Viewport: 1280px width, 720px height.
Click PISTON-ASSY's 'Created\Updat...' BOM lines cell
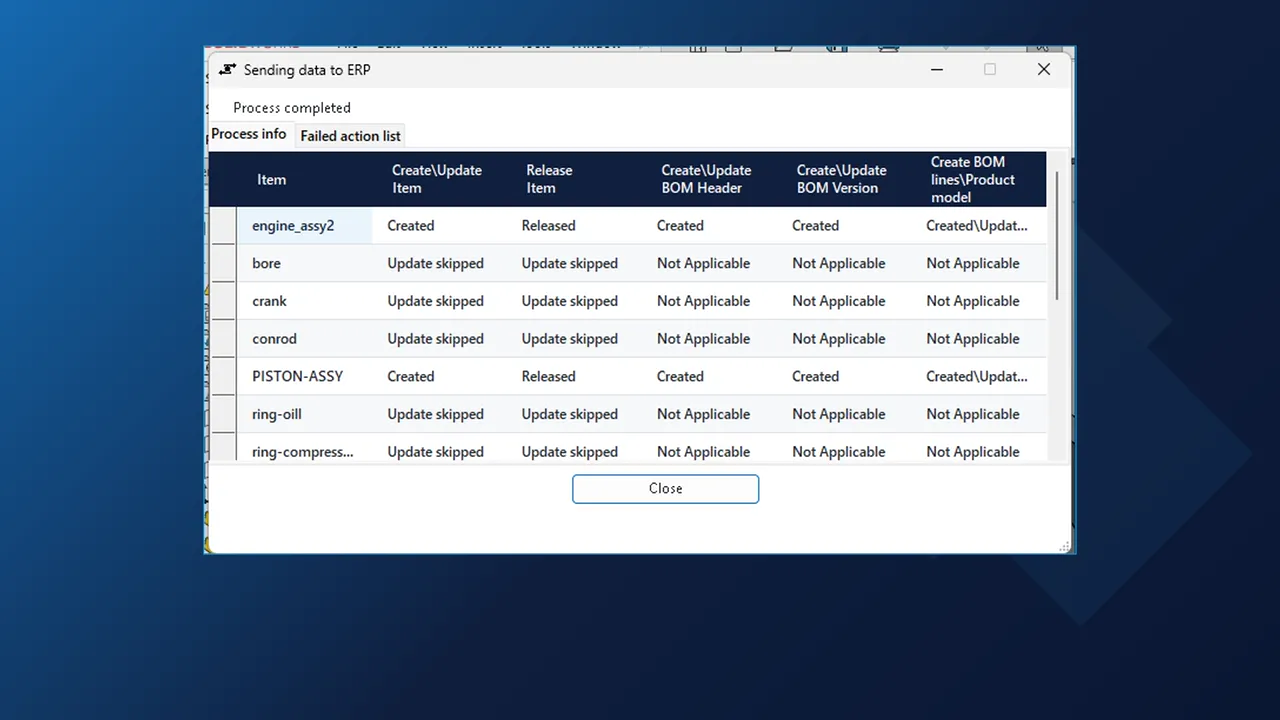click(x=979, y=377)
